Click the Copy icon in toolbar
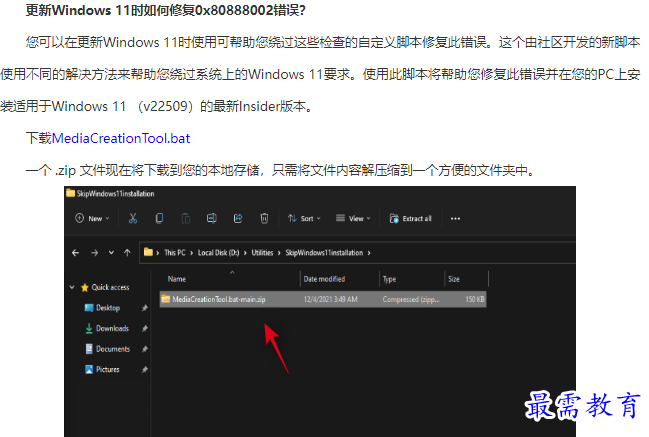The width and height of the screenshot is (649, 437). 159,218
